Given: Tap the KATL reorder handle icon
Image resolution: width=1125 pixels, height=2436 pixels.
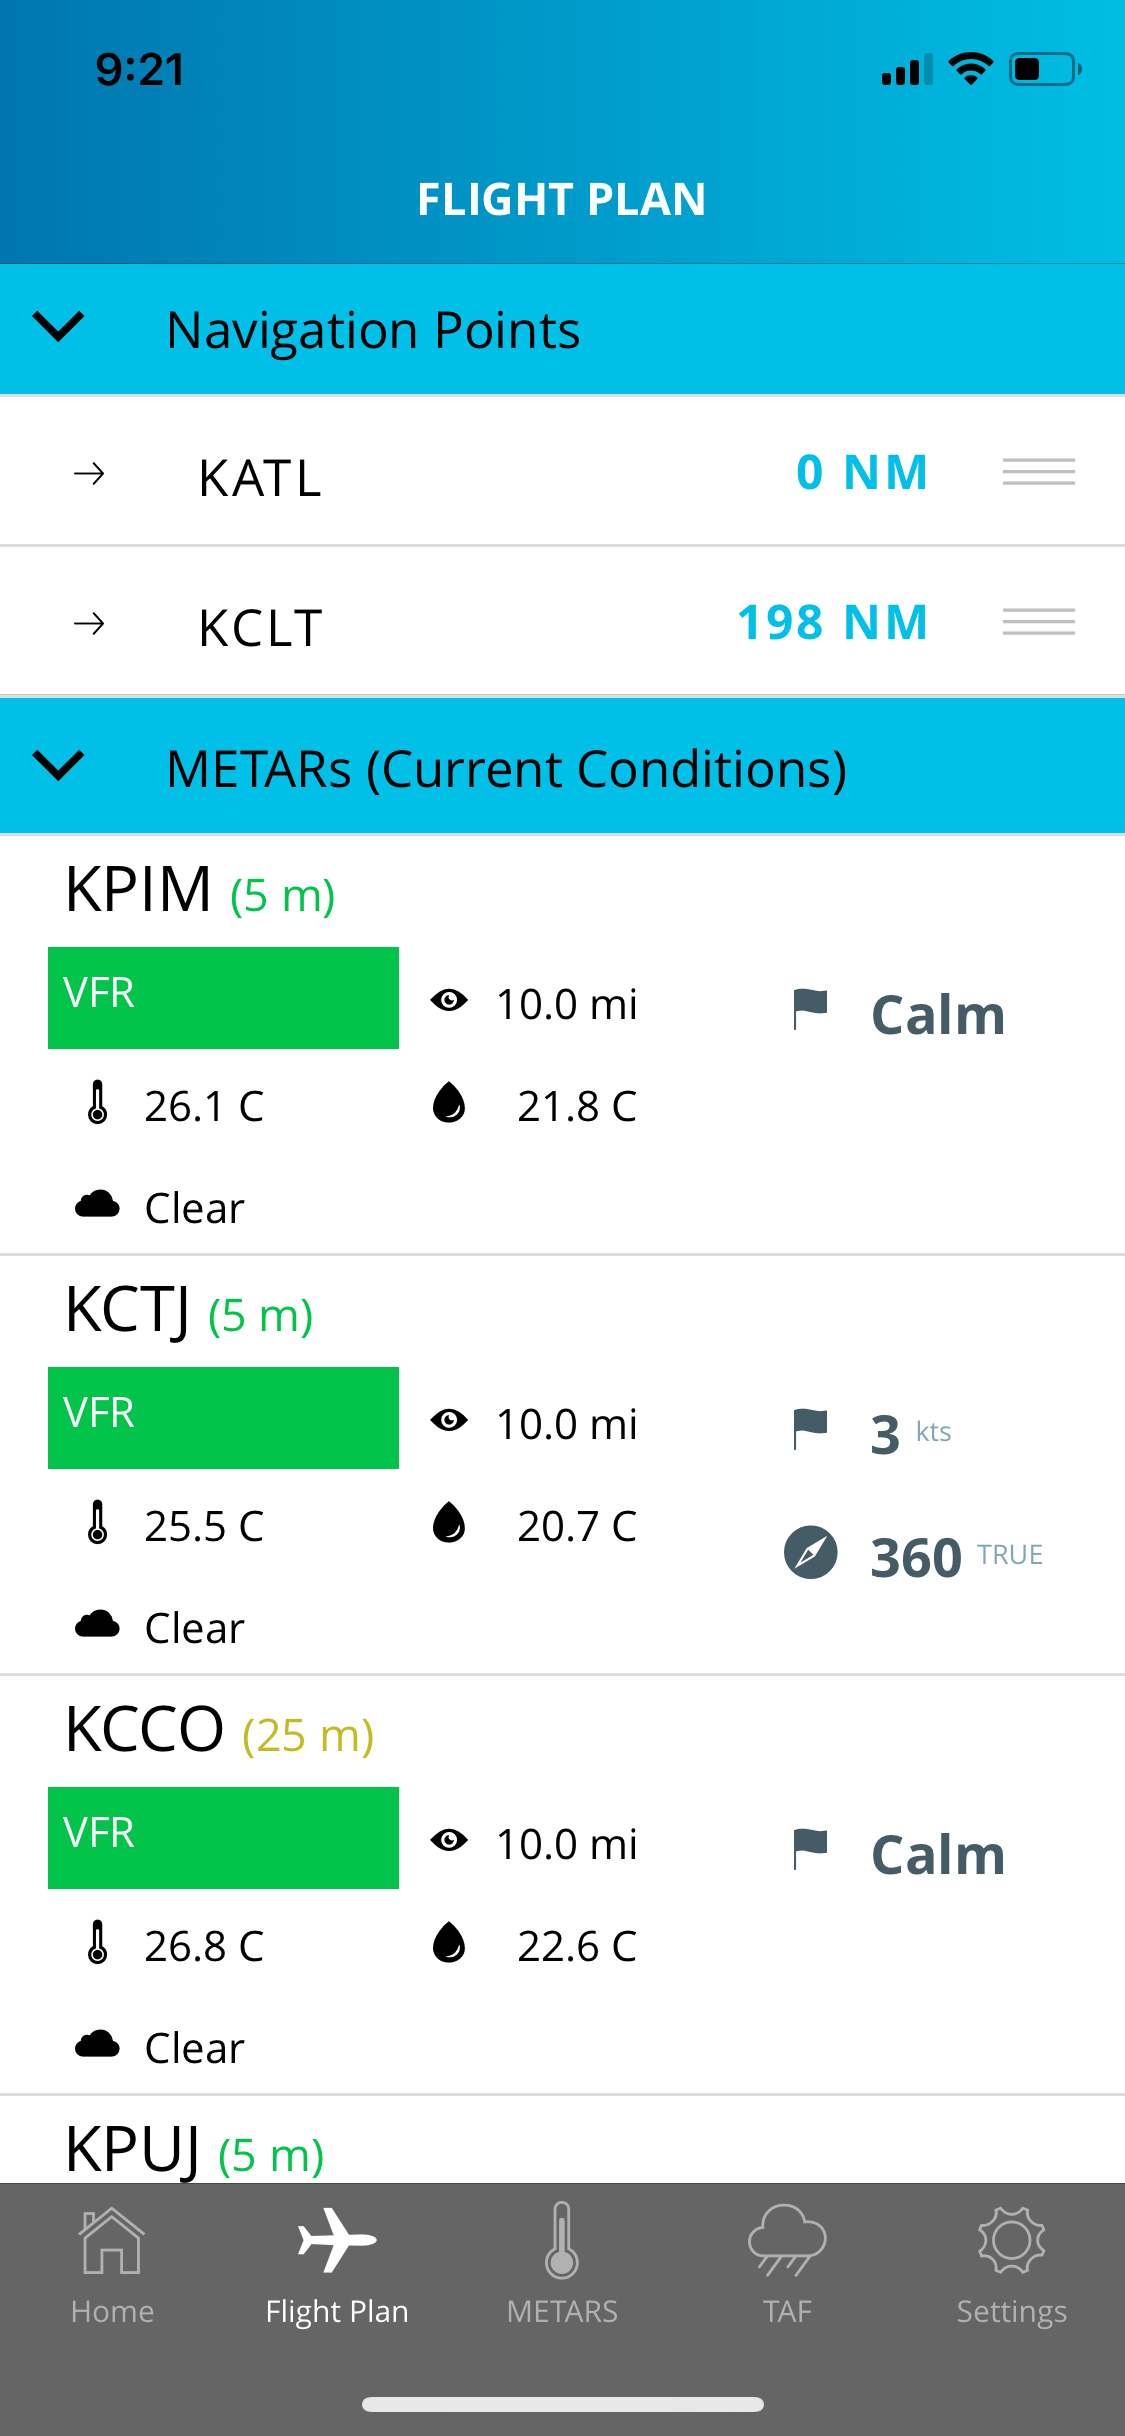Looking at the screenshot, I should (x=1039, y=472).
